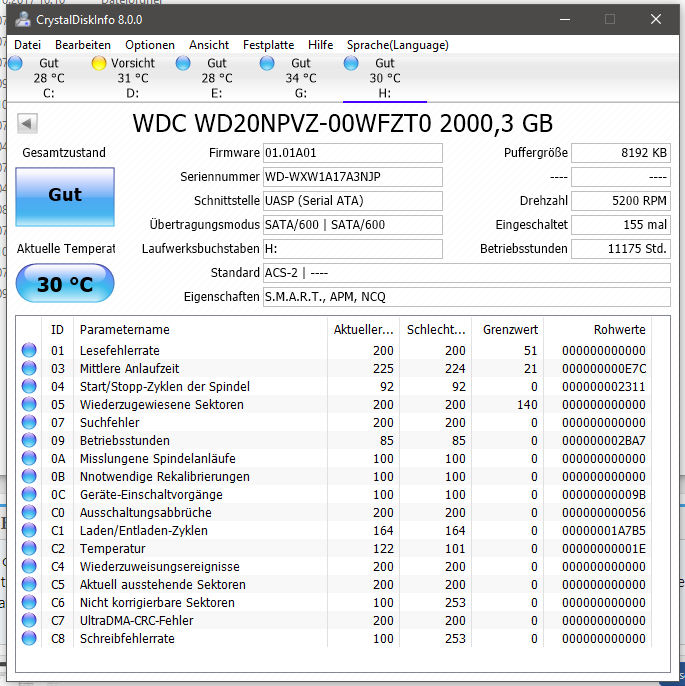Click the Drehzahl value 5200 RPM
The width and height of the screenshot is (685, 686).
point(621,201)
